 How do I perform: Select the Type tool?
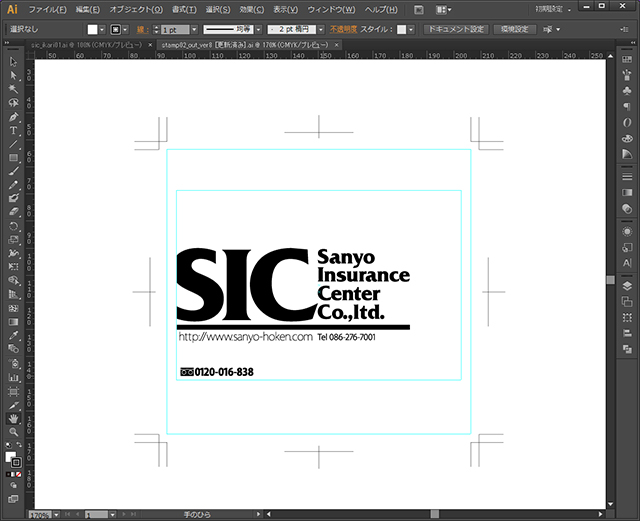[13, 130]
